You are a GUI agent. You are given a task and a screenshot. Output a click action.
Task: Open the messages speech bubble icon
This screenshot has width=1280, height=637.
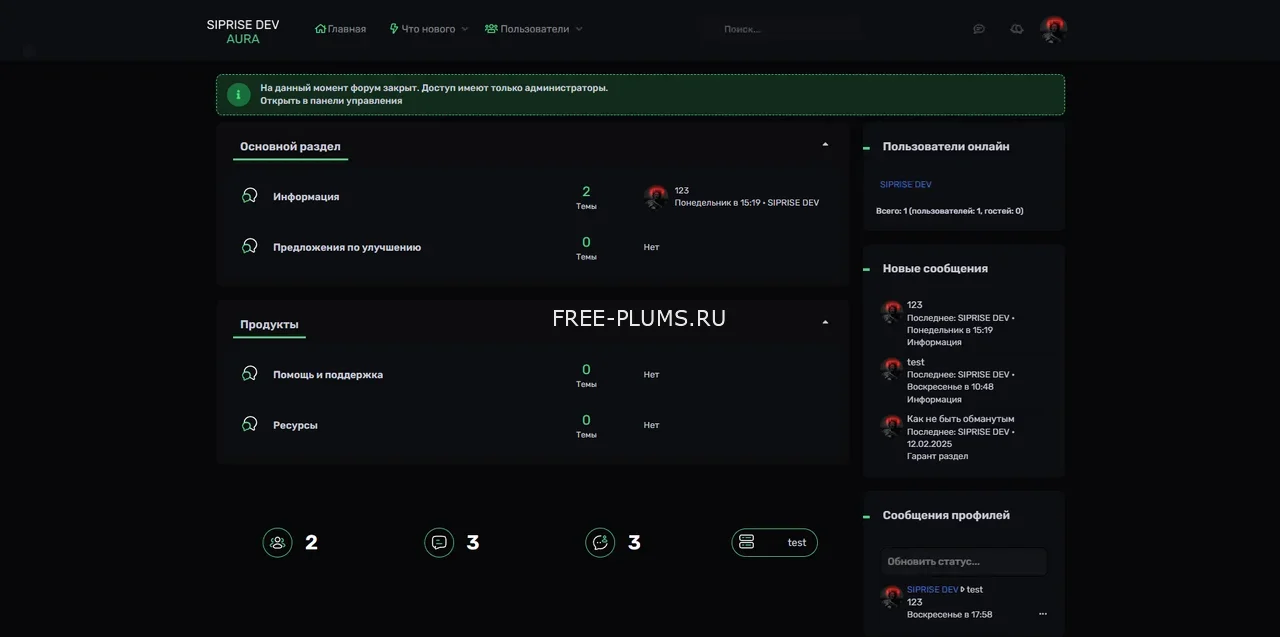[978, 29]
